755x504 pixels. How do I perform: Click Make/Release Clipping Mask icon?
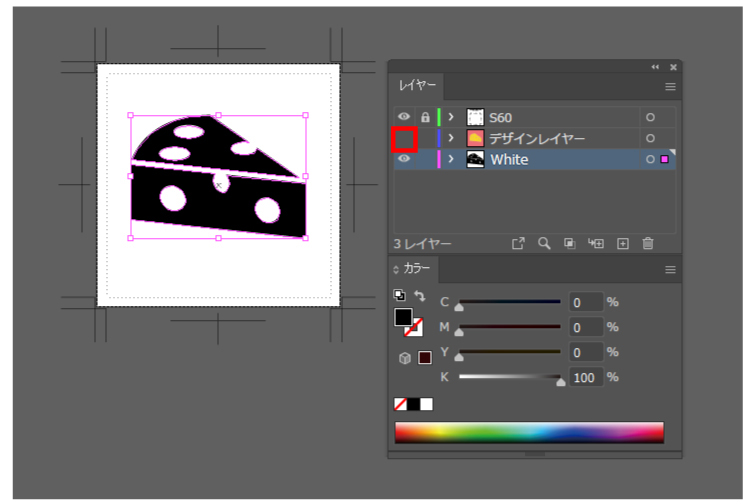tap(570, 243)
